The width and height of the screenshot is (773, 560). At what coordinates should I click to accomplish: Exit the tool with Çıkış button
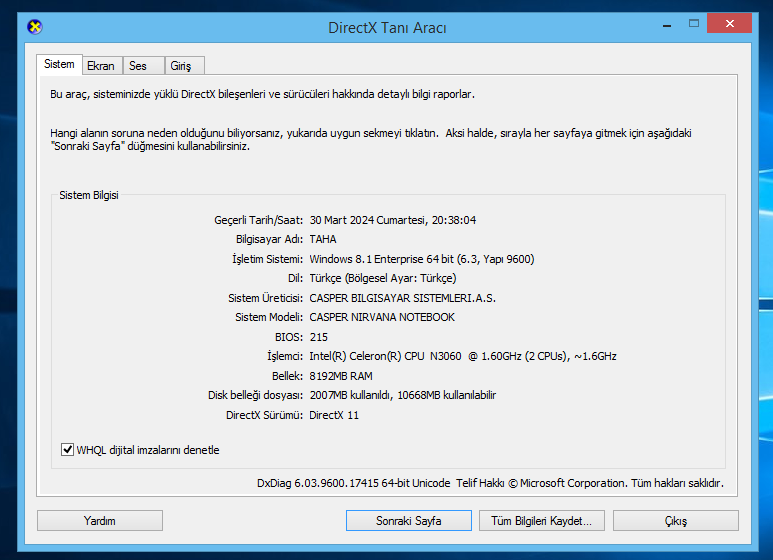[x=676, y=521]
